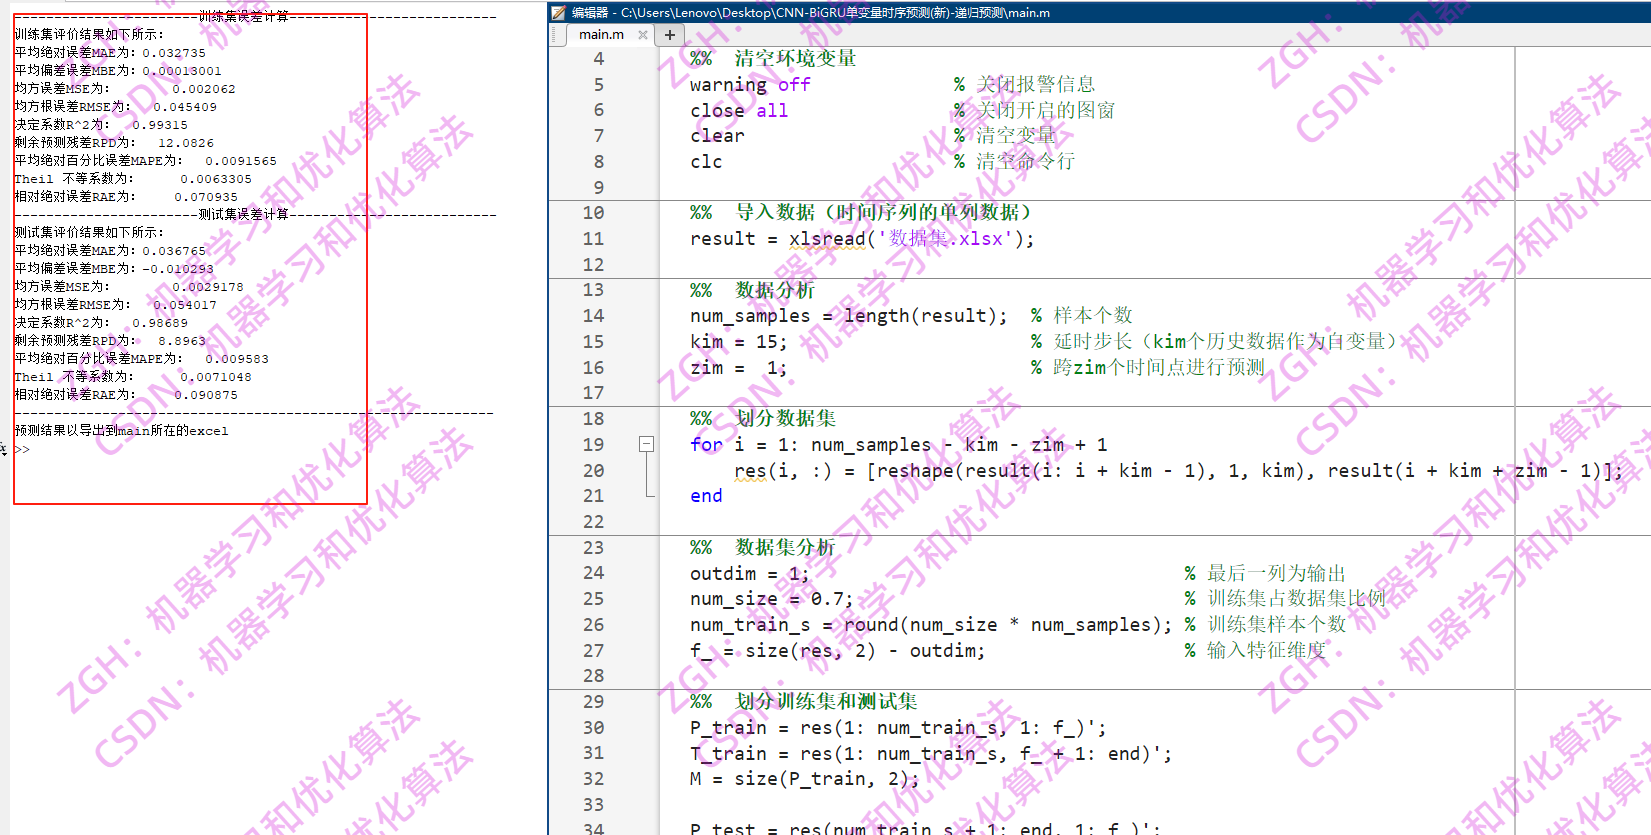This screenshot has width=1651, height=835.
Task: Click the '% 训练集占数据集比例' comment
Action: [x=1285, y=599]
